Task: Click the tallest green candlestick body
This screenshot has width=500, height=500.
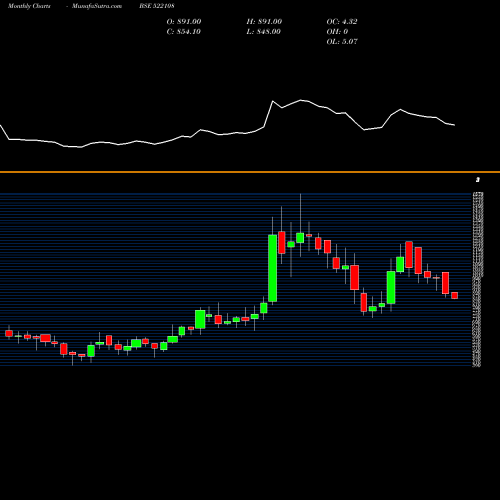Action: point(273,268)
